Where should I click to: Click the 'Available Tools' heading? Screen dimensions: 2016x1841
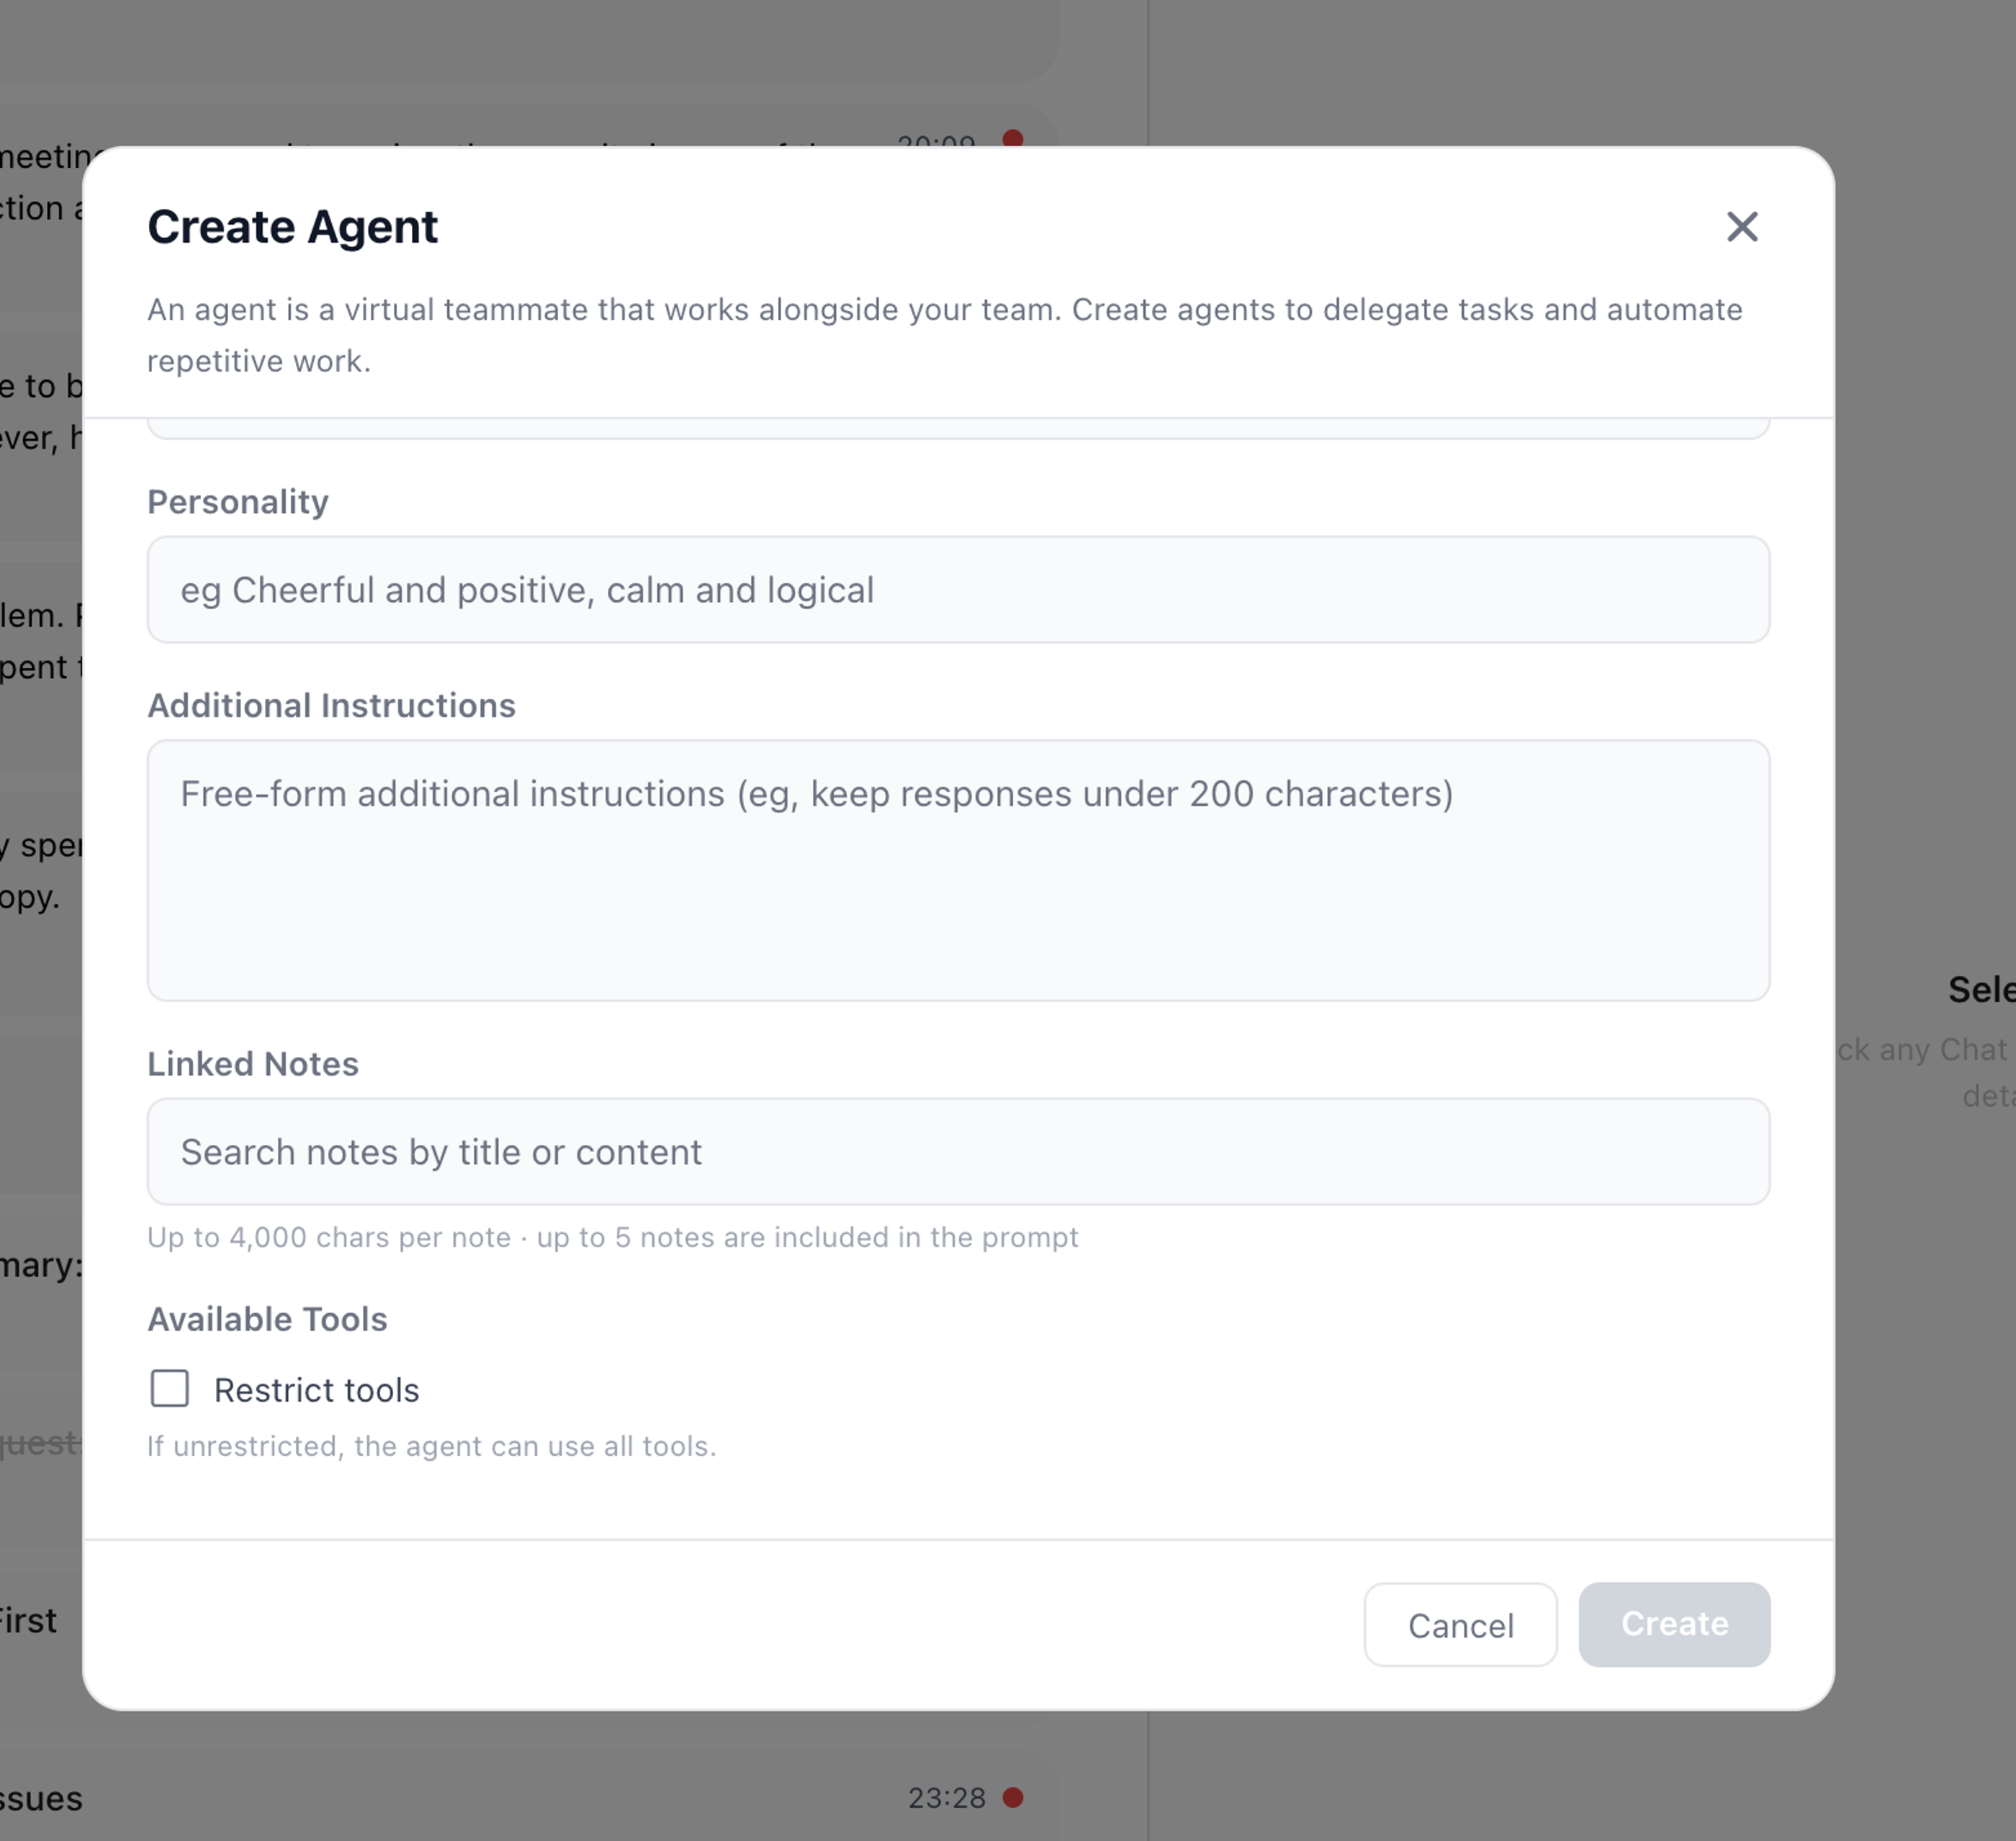click(x=267, y=1320)
